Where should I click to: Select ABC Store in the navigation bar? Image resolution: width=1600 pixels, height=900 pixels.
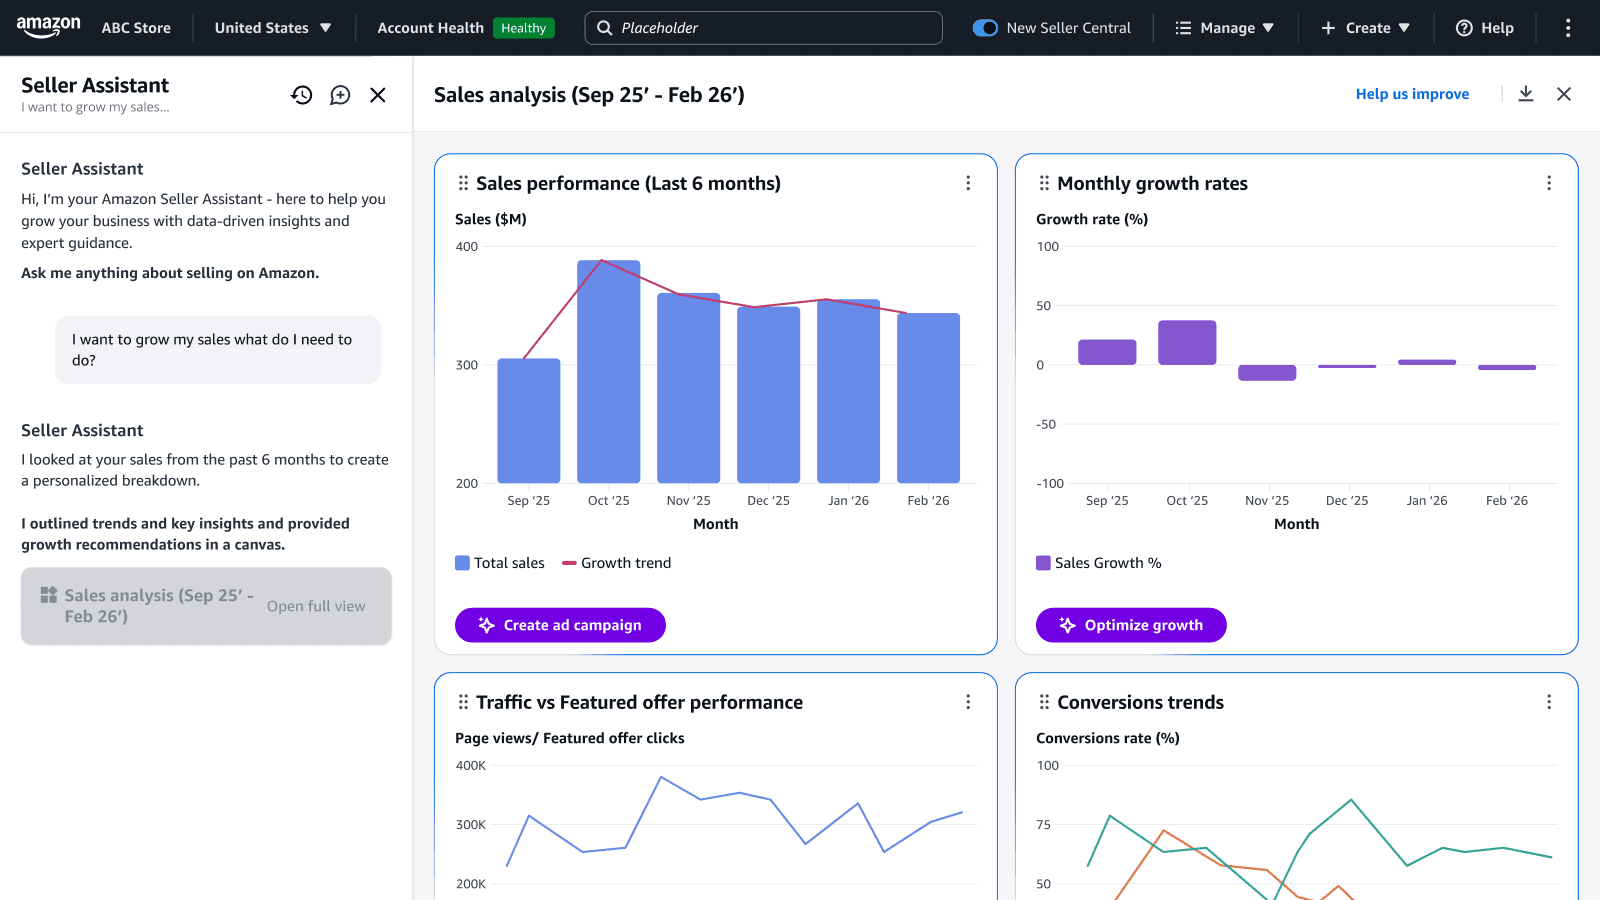136,27
